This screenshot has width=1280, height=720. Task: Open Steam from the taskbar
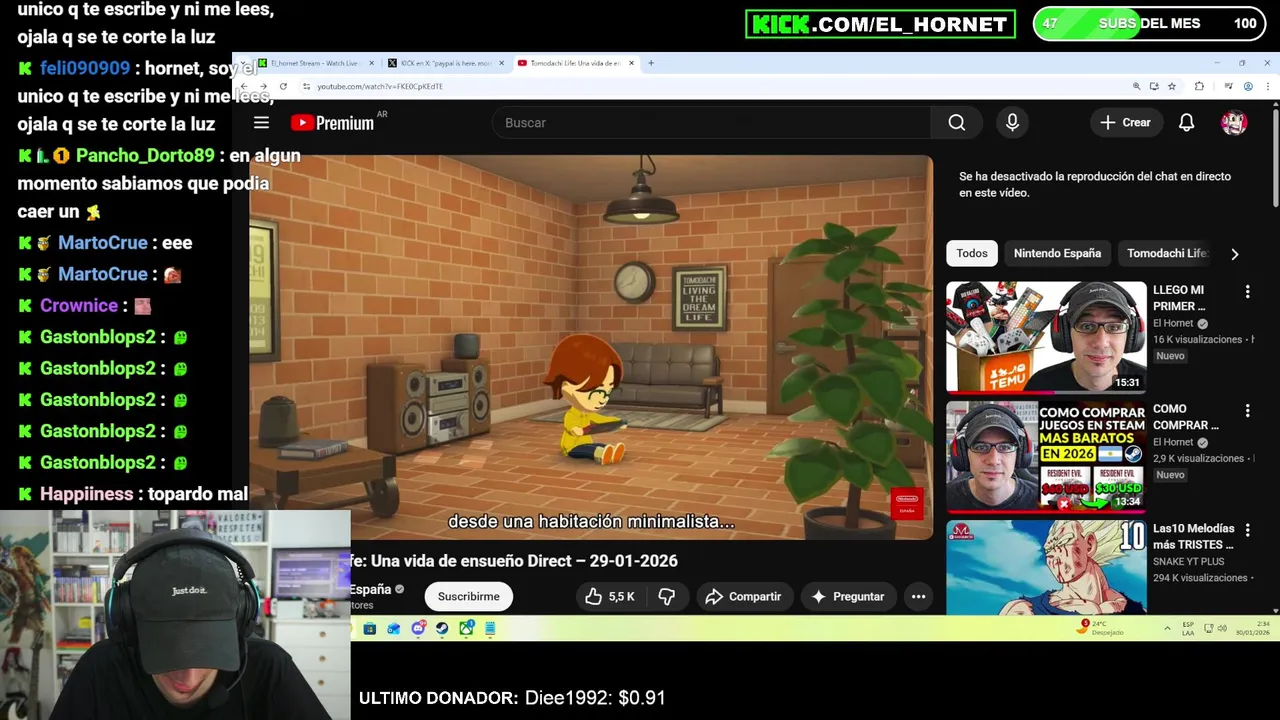[442, 628]
